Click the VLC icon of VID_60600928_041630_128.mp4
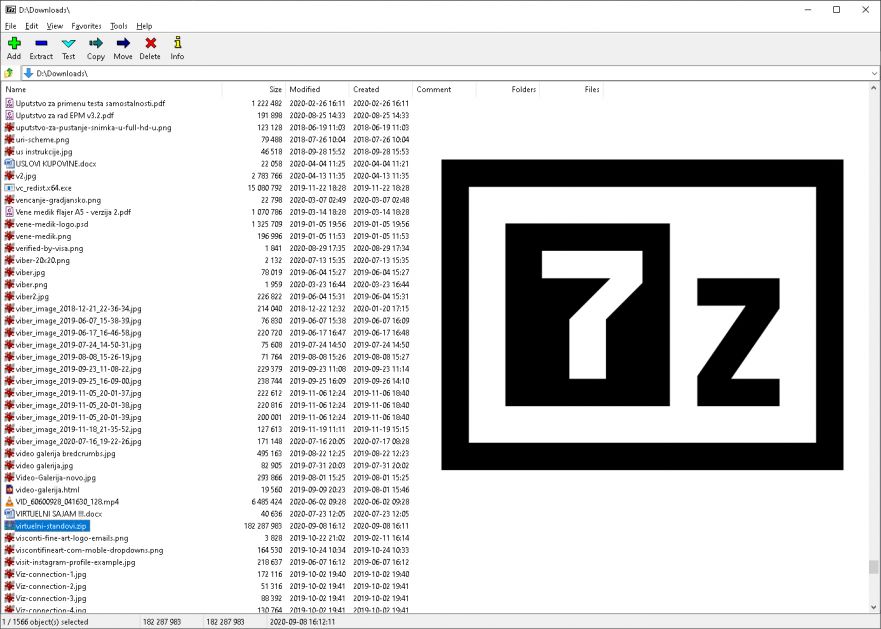 (x=9, y=502)
